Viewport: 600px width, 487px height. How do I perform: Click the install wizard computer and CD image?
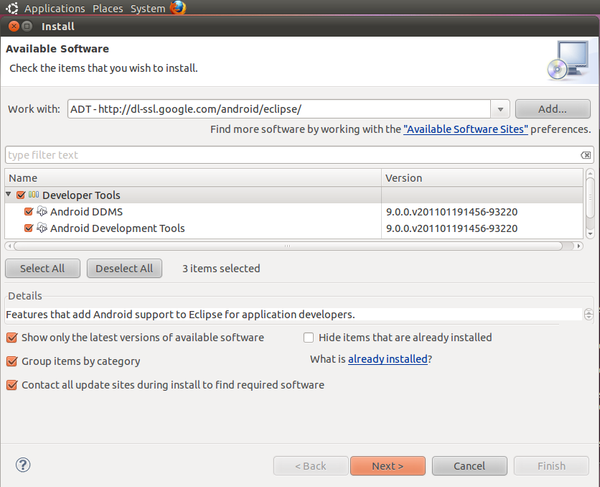pyautogui.click(x=568, y=60)
